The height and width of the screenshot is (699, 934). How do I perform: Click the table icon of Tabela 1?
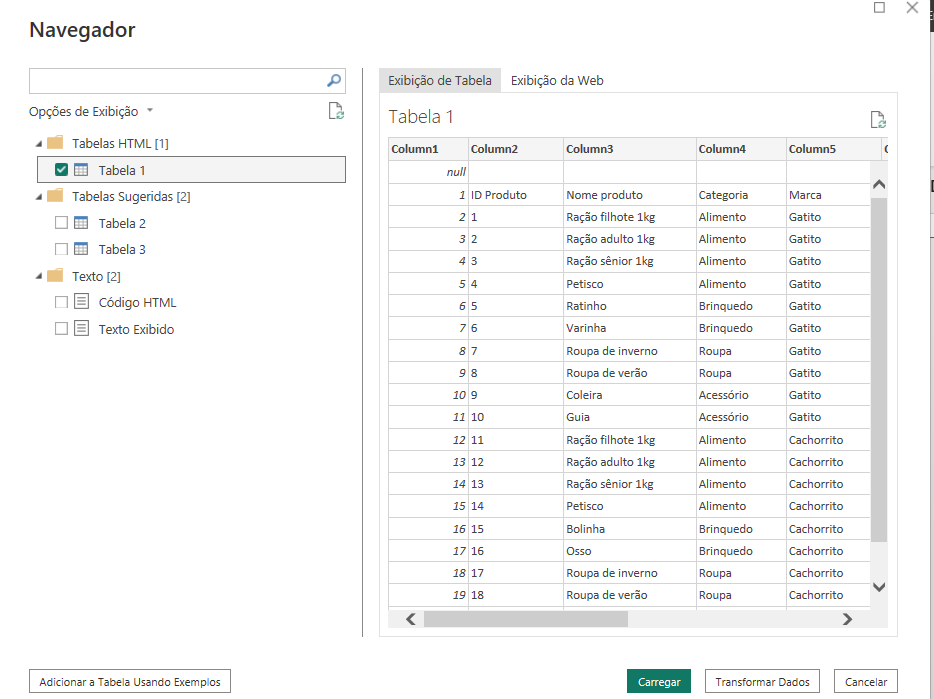[x=81, y=170]
